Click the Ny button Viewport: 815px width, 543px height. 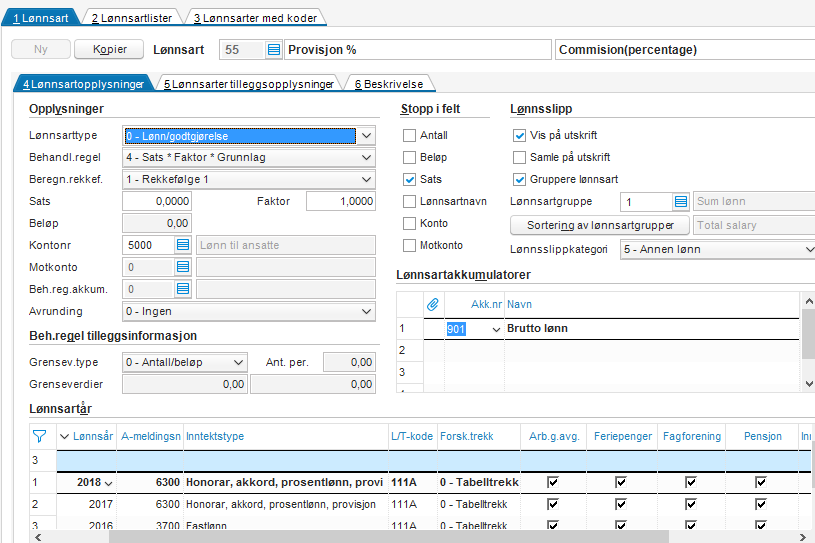(x=41, y=49)
